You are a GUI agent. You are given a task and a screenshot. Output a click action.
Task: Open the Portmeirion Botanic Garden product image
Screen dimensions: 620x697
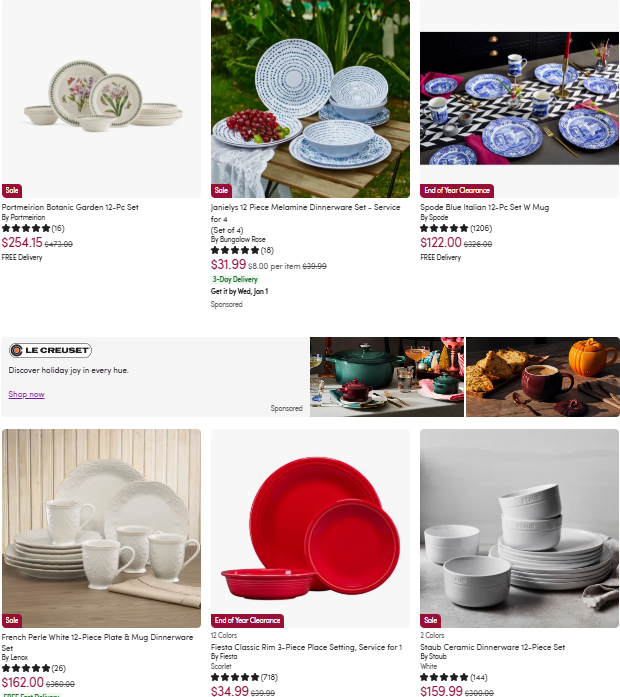(101, 99)
